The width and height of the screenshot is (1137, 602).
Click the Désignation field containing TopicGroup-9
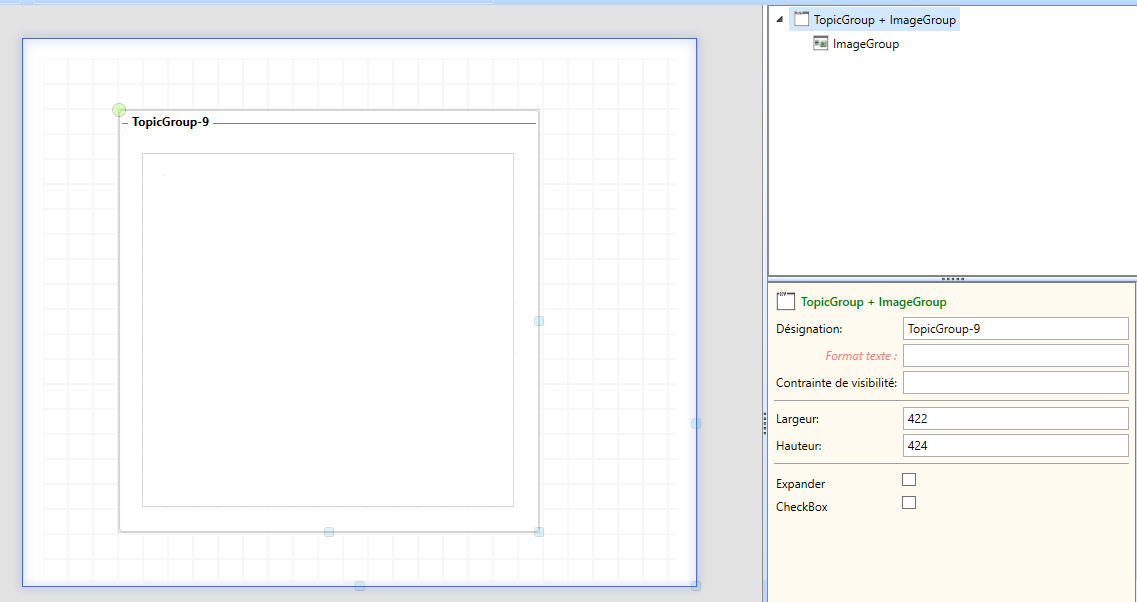coord(1015,328)
